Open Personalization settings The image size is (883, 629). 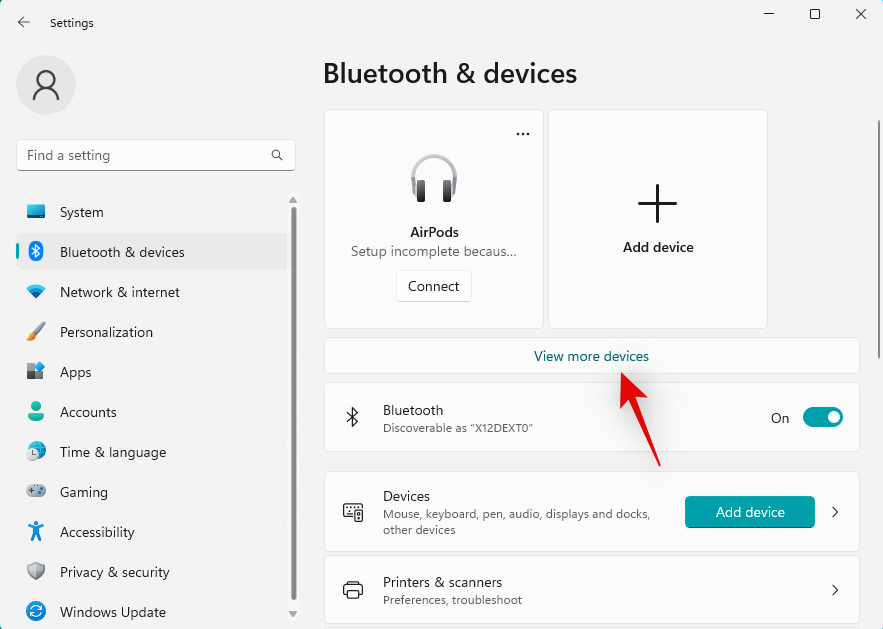151,332
